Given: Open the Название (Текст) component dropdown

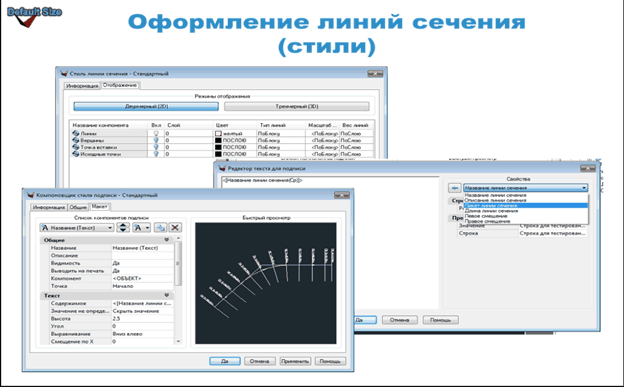Looking at the screenshot, I should tap(77, 227).
